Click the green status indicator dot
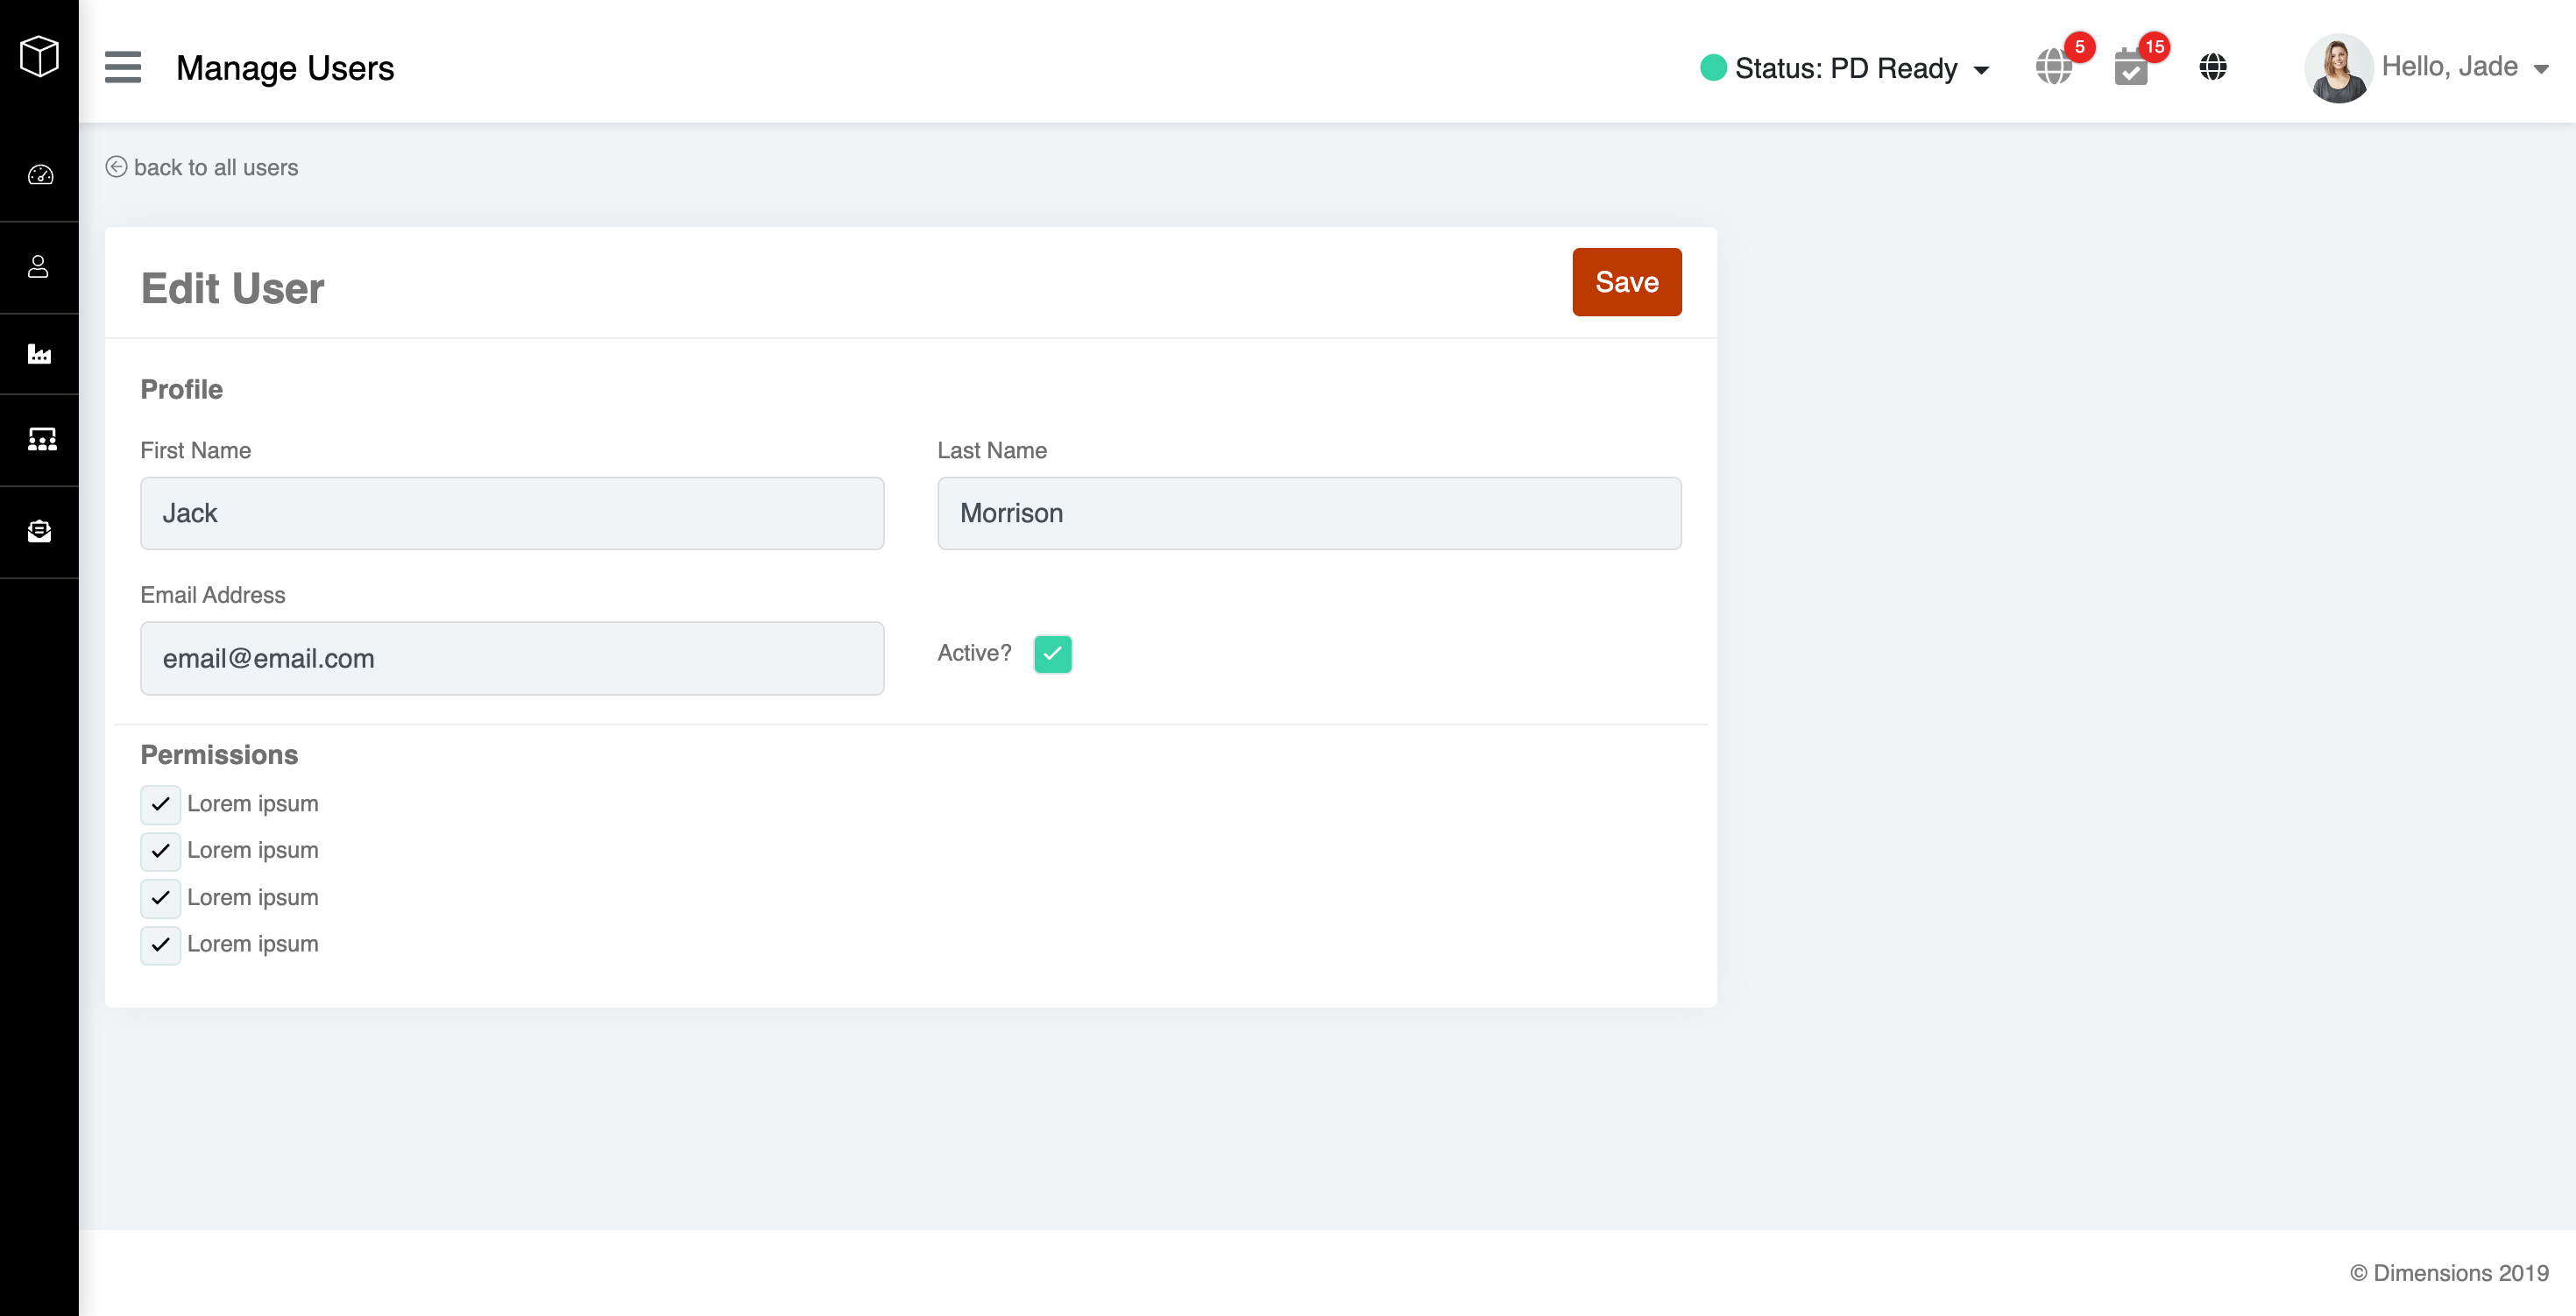Viewport: 2576px width, 1316px height. coord(1713,67)
